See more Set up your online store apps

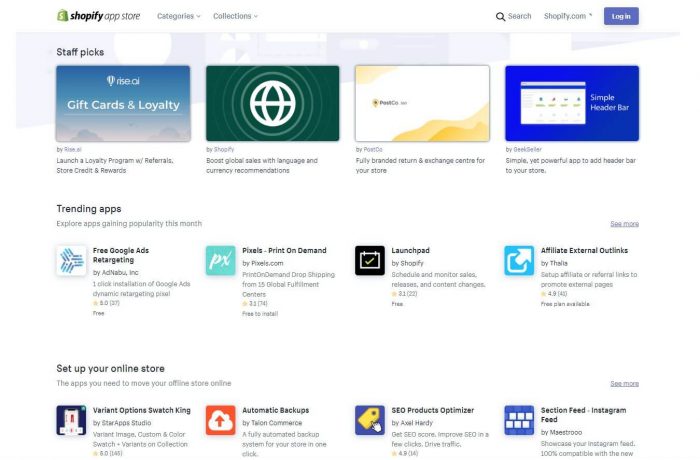[625, 384]
